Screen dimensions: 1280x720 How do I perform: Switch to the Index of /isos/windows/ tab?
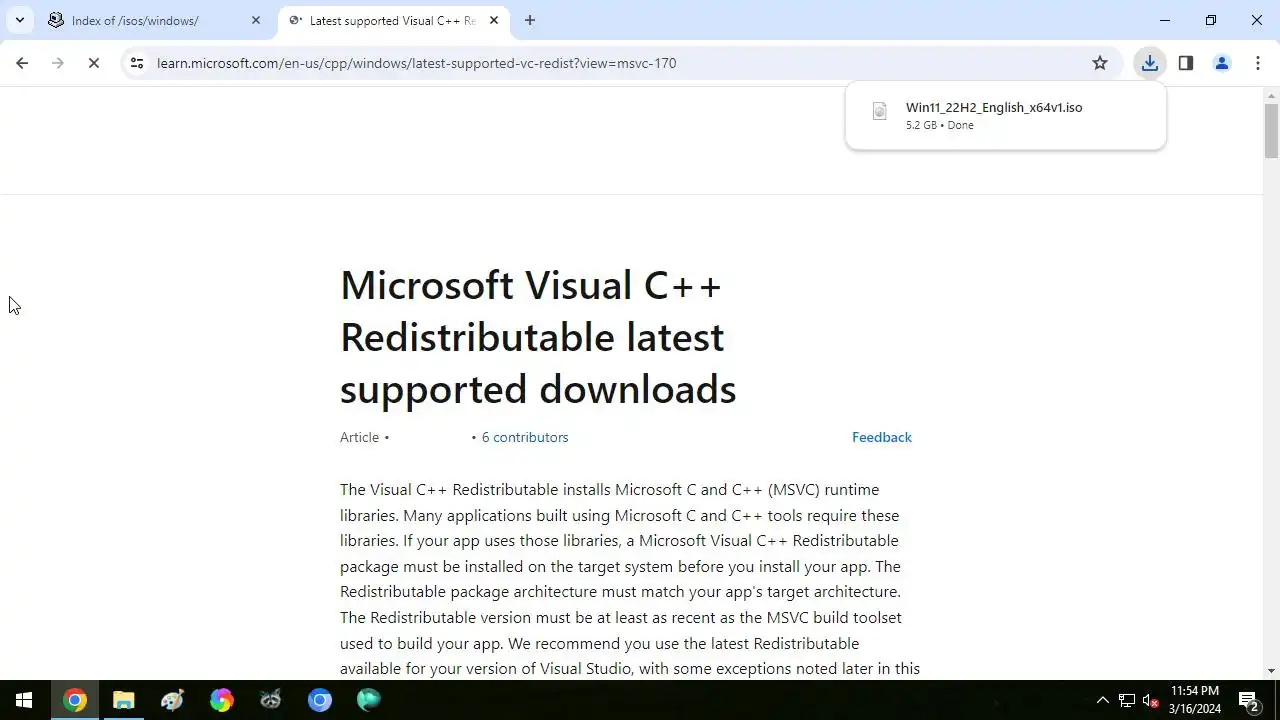coord(156,20)
